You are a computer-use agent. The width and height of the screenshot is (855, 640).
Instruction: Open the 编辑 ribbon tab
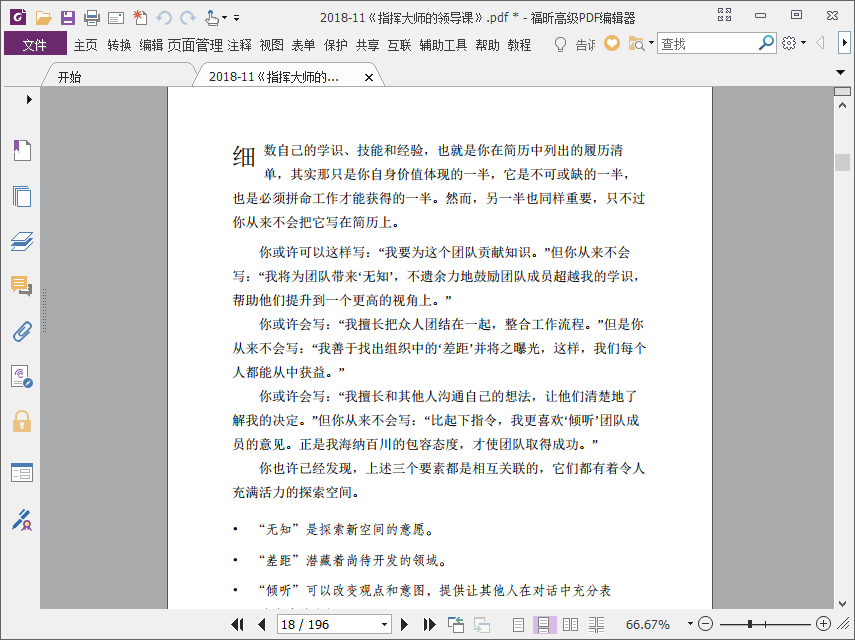[151, 45]
